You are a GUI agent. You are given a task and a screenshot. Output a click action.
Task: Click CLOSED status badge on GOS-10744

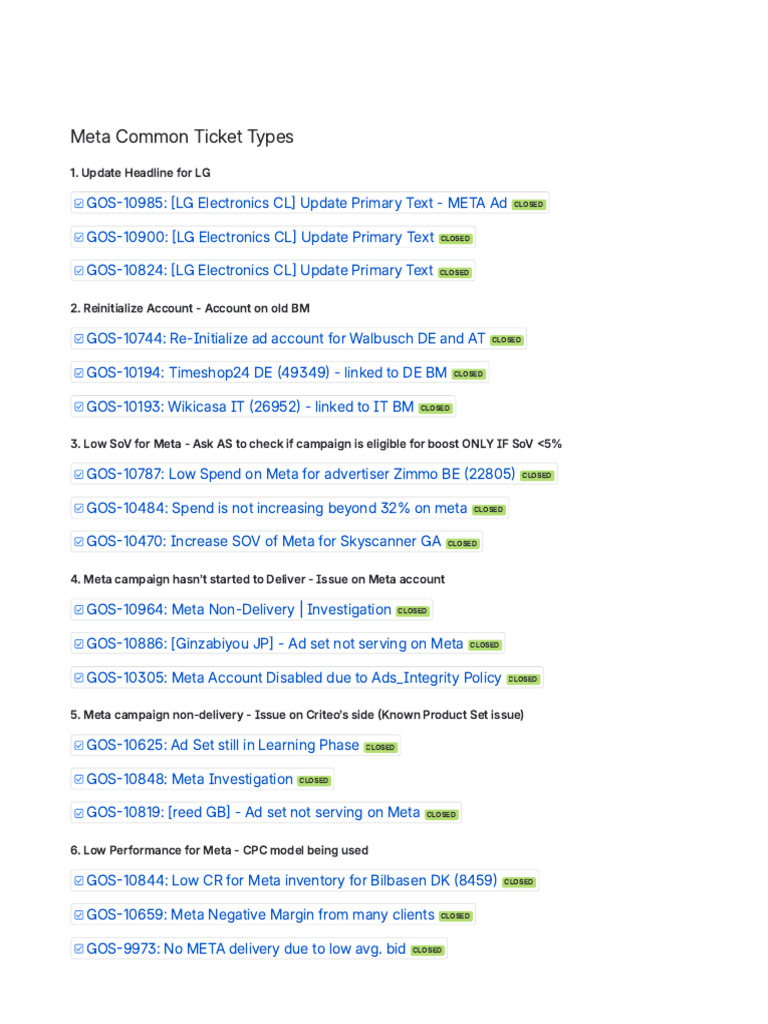point(507,340)
